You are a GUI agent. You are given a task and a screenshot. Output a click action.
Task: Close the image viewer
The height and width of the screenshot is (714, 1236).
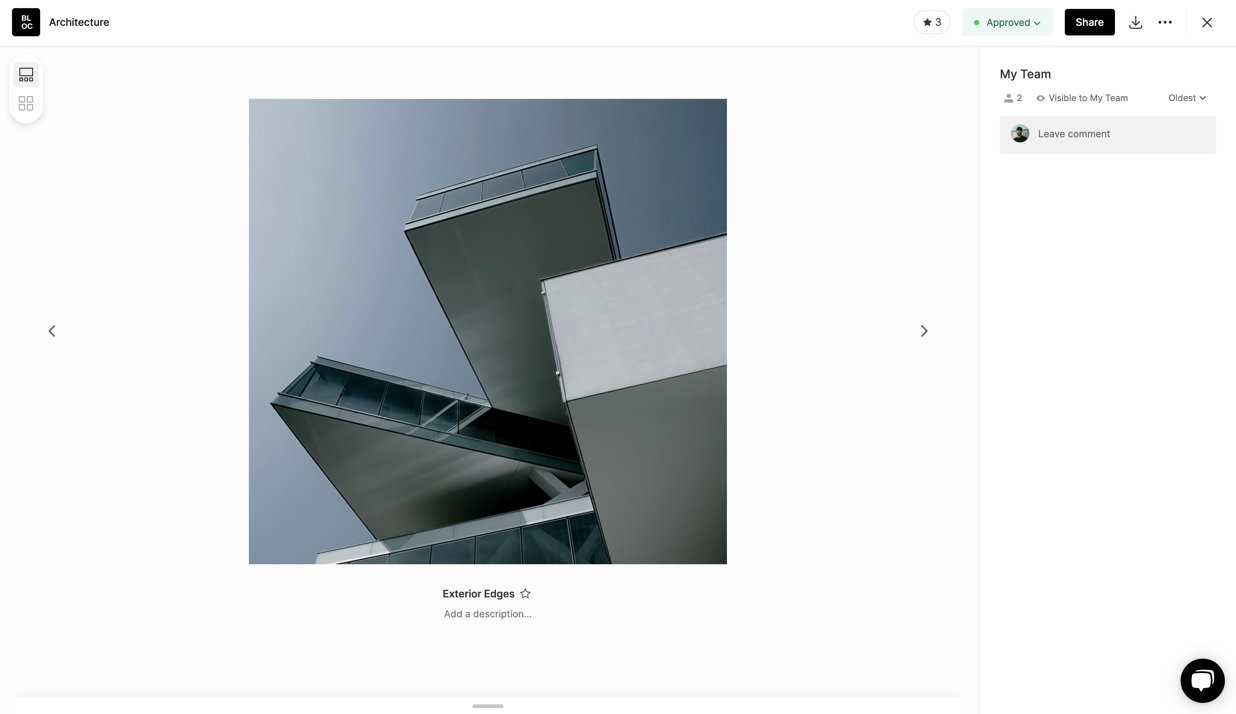click(x=1207, y=22)
